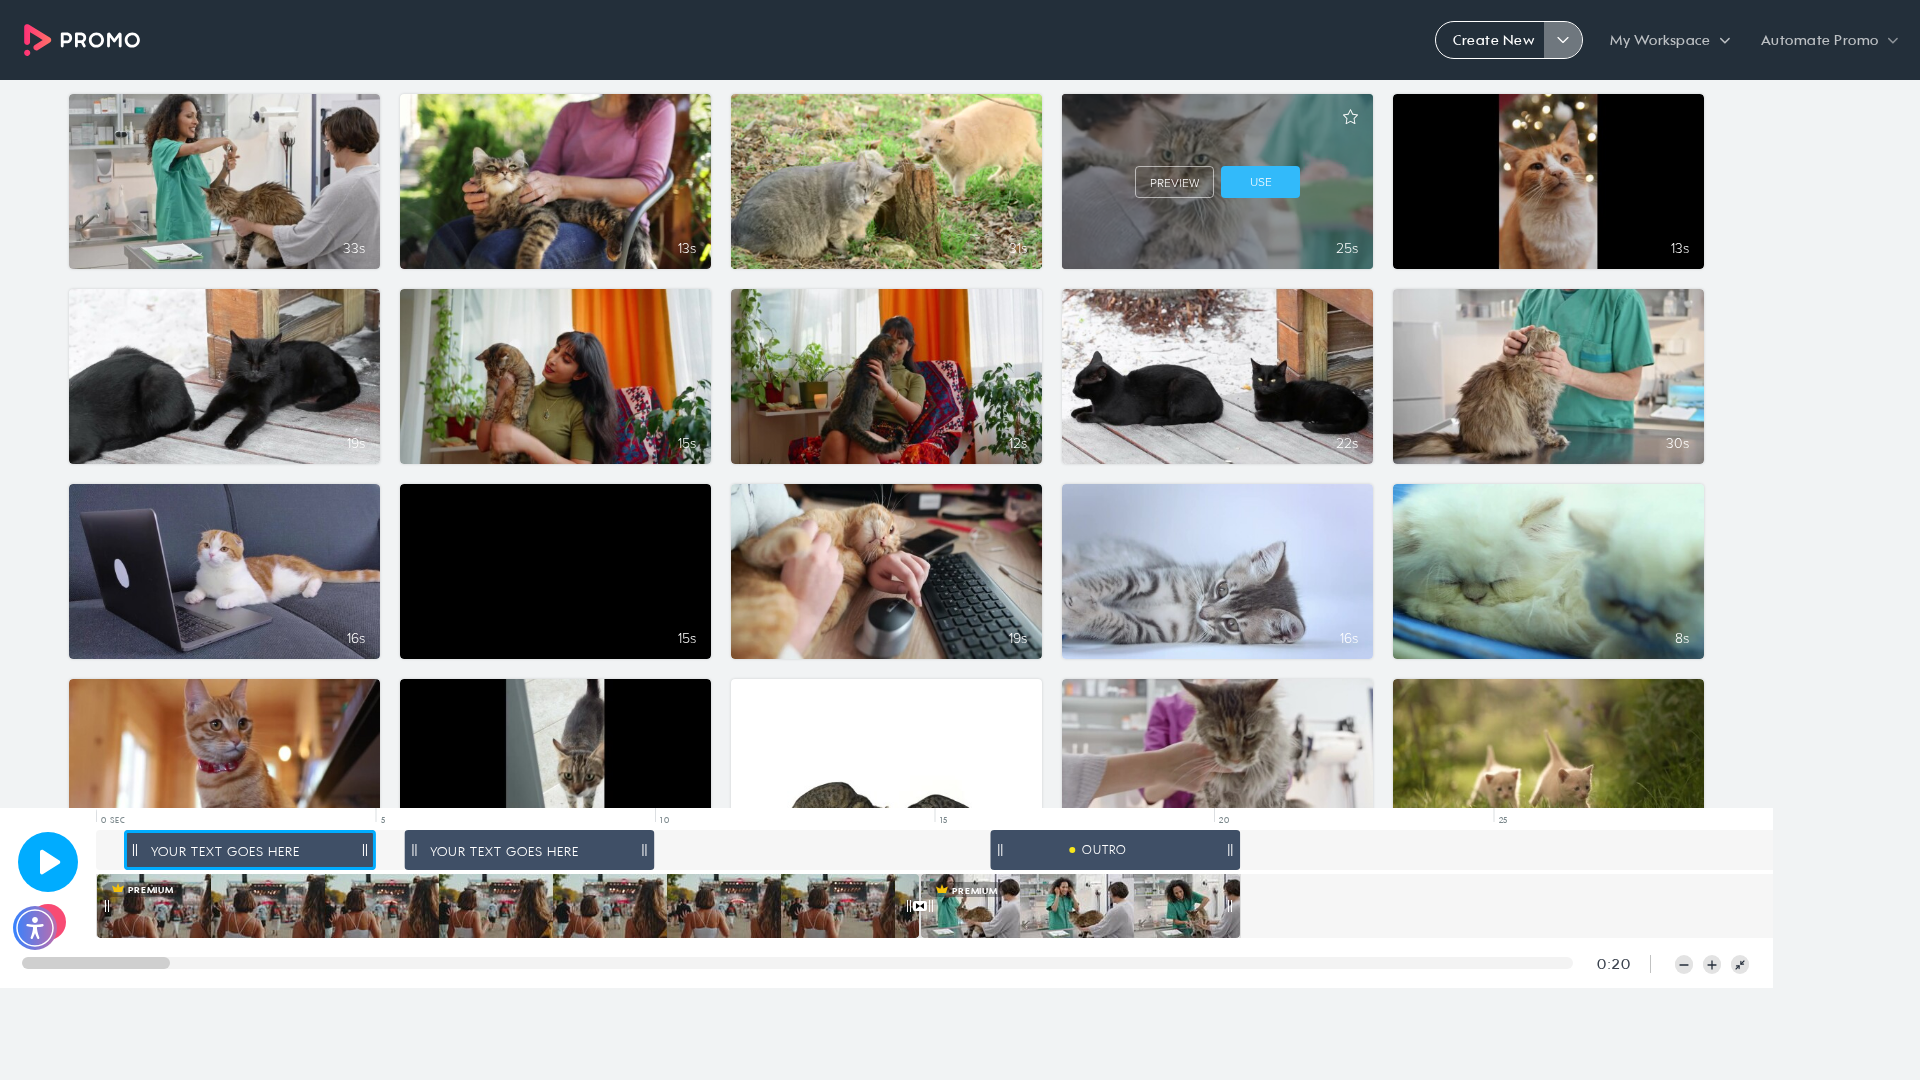Click the transition icon between clips
This screenshot has height=1080, width=1920.
920,906
